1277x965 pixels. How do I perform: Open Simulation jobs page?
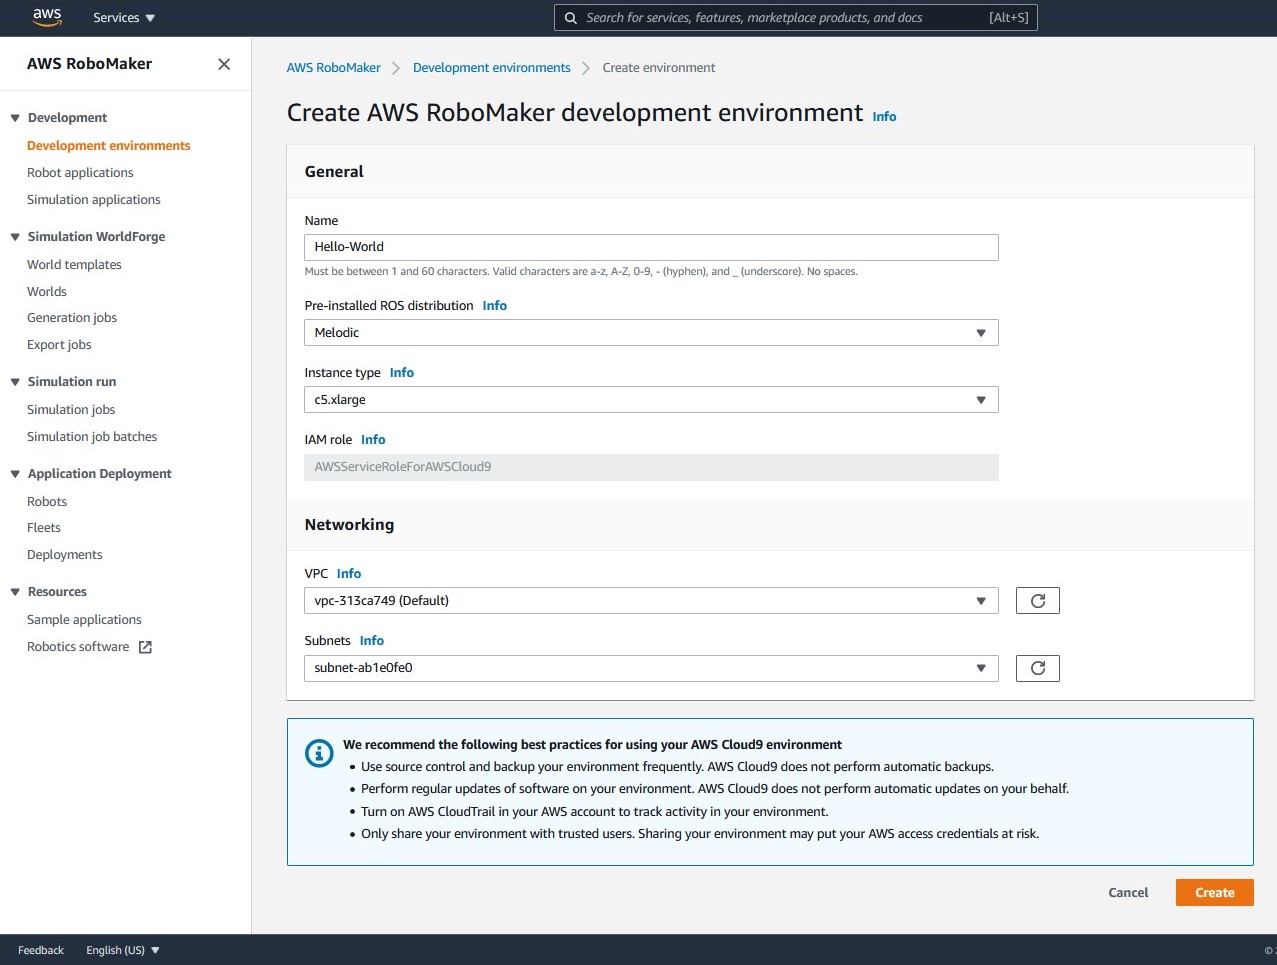71,410
